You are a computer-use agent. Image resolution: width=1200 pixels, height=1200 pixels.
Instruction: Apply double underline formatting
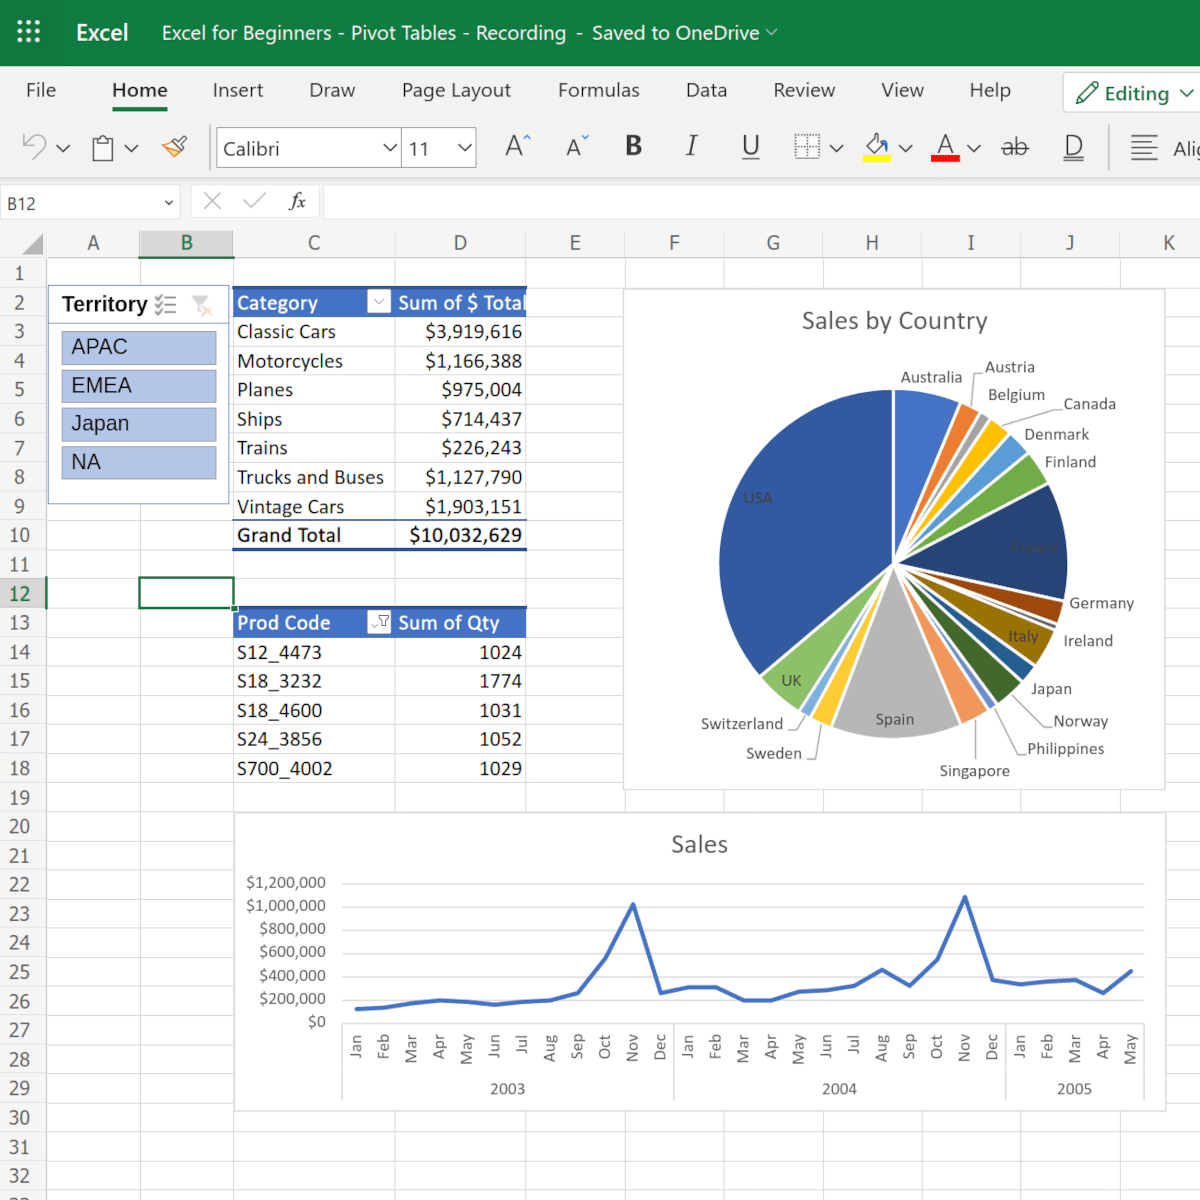coord(1073,147)
